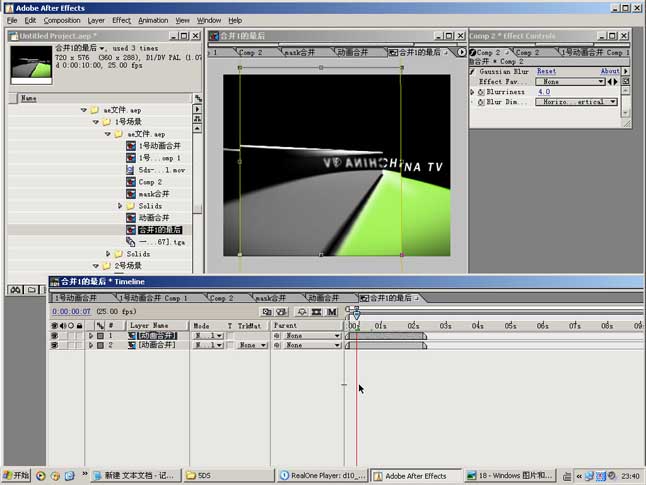
Task: Open the Layer menu
Action: 96,20
